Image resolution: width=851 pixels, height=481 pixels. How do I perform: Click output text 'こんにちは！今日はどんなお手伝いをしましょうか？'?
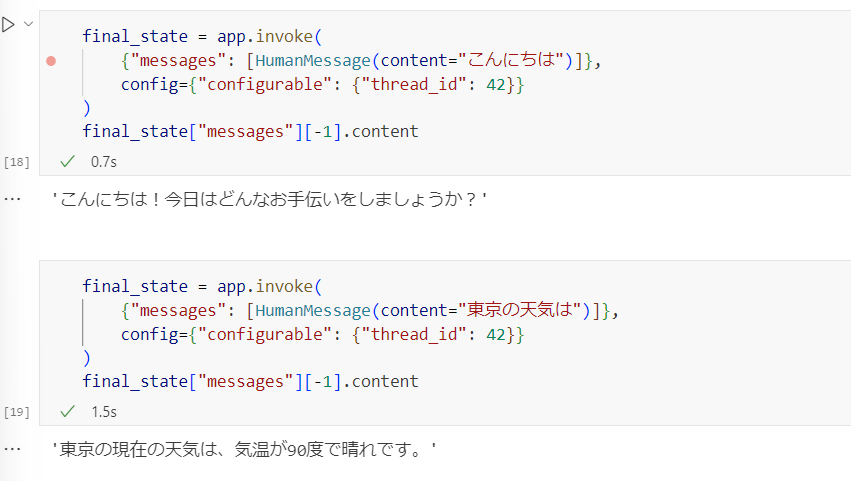[x=269, y=199]
